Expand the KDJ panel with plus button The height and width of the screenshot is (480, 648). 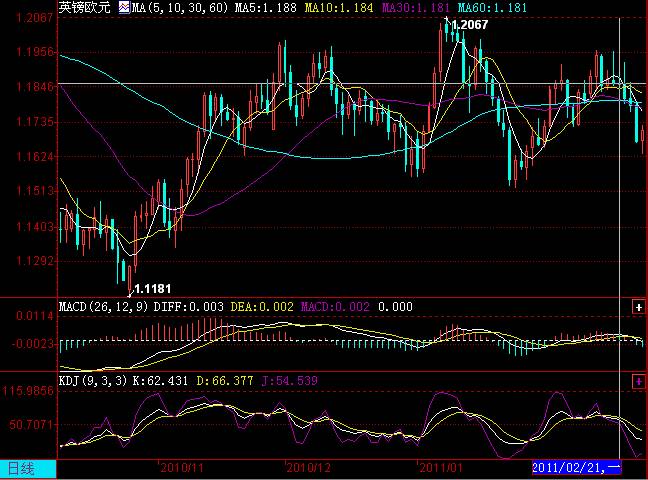(638, 381)
